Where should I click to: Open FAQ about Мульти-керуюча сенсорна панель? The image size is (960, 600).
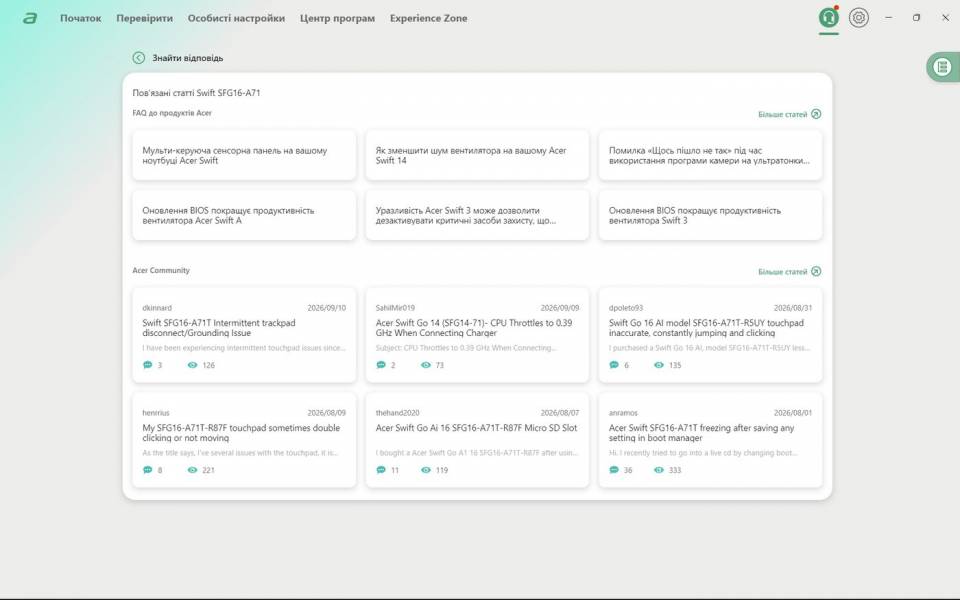[244, 156]
